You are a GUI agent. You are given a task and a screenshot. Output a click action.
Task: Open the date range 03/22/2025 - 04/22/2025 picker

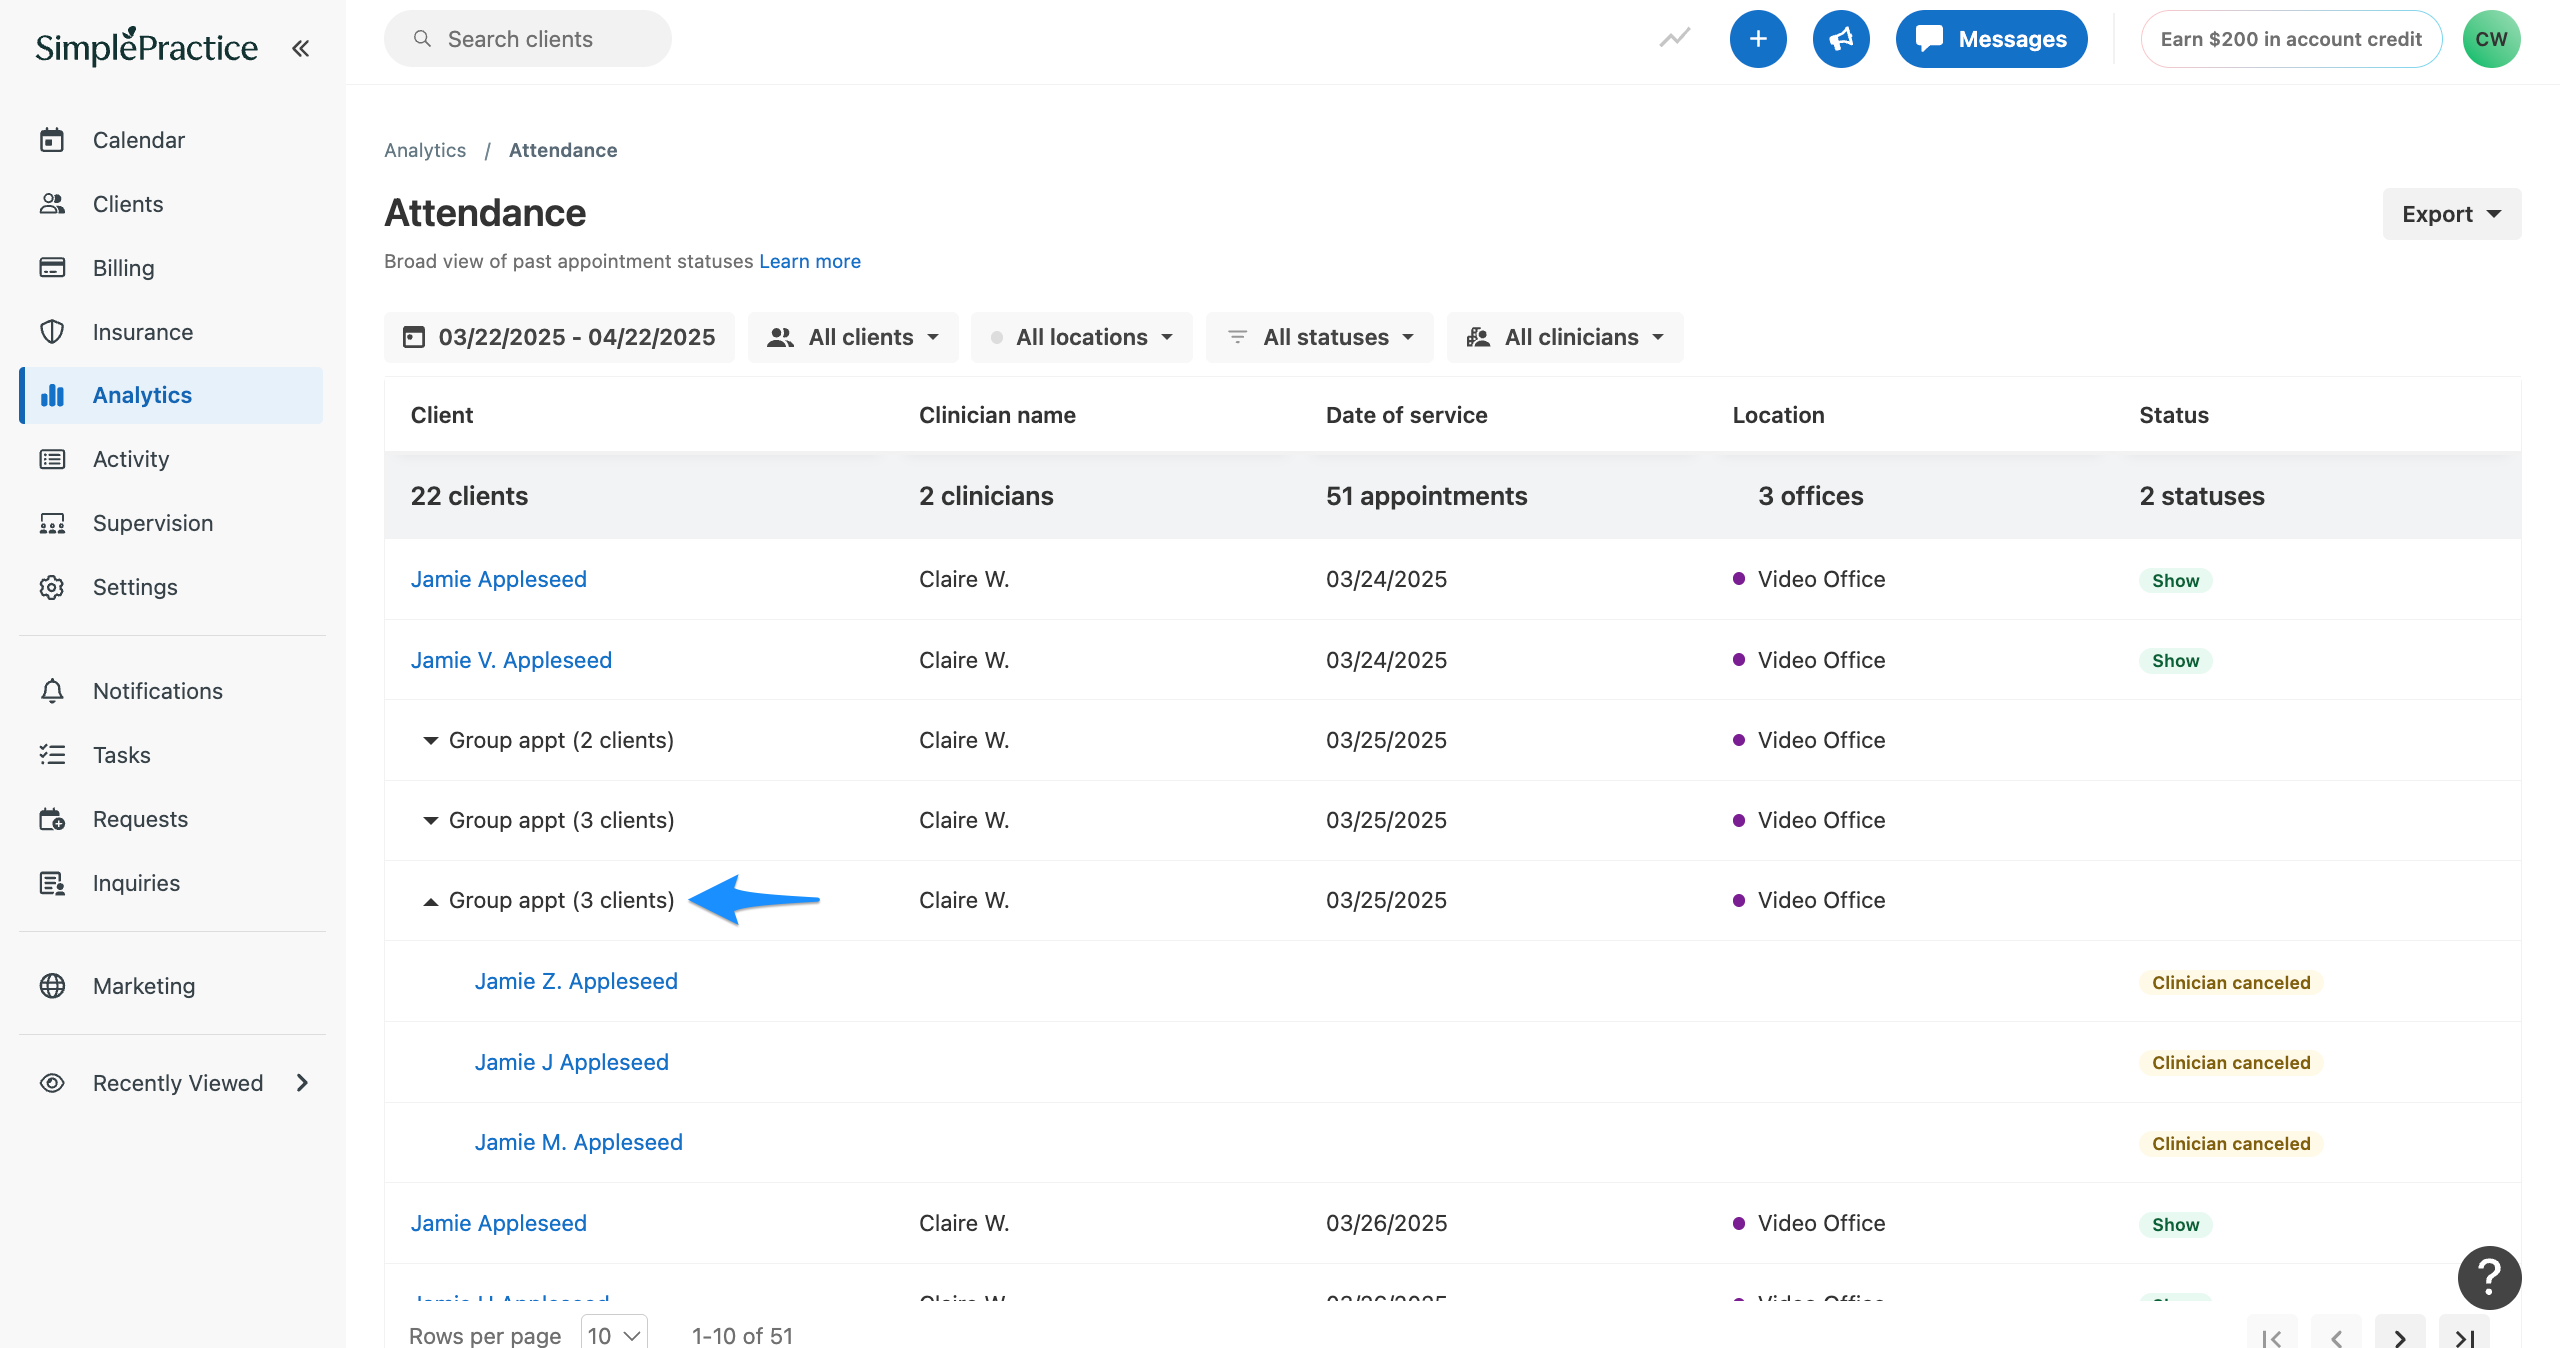559,337
